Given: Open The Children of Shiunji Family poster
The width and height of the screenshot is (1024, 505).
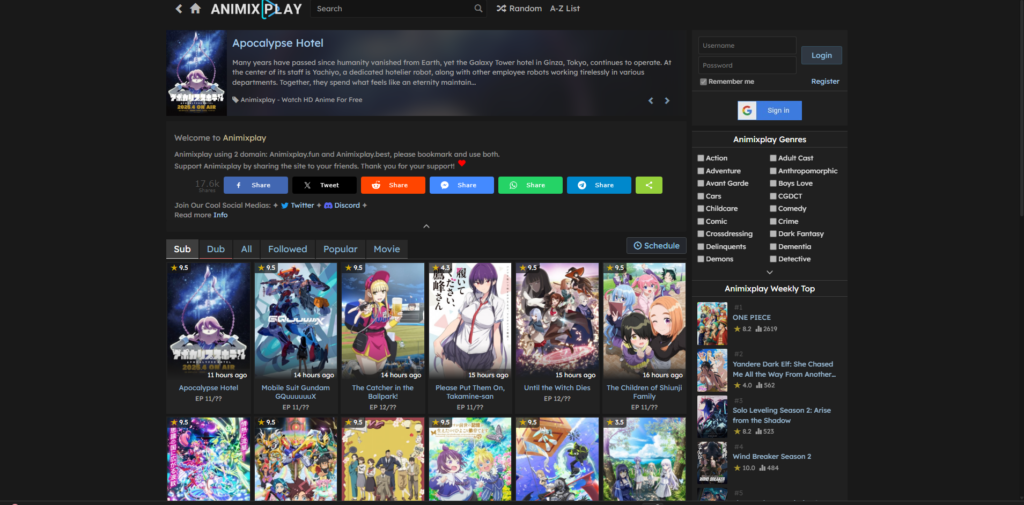Looking at the screenshot, I should (645, 321).
